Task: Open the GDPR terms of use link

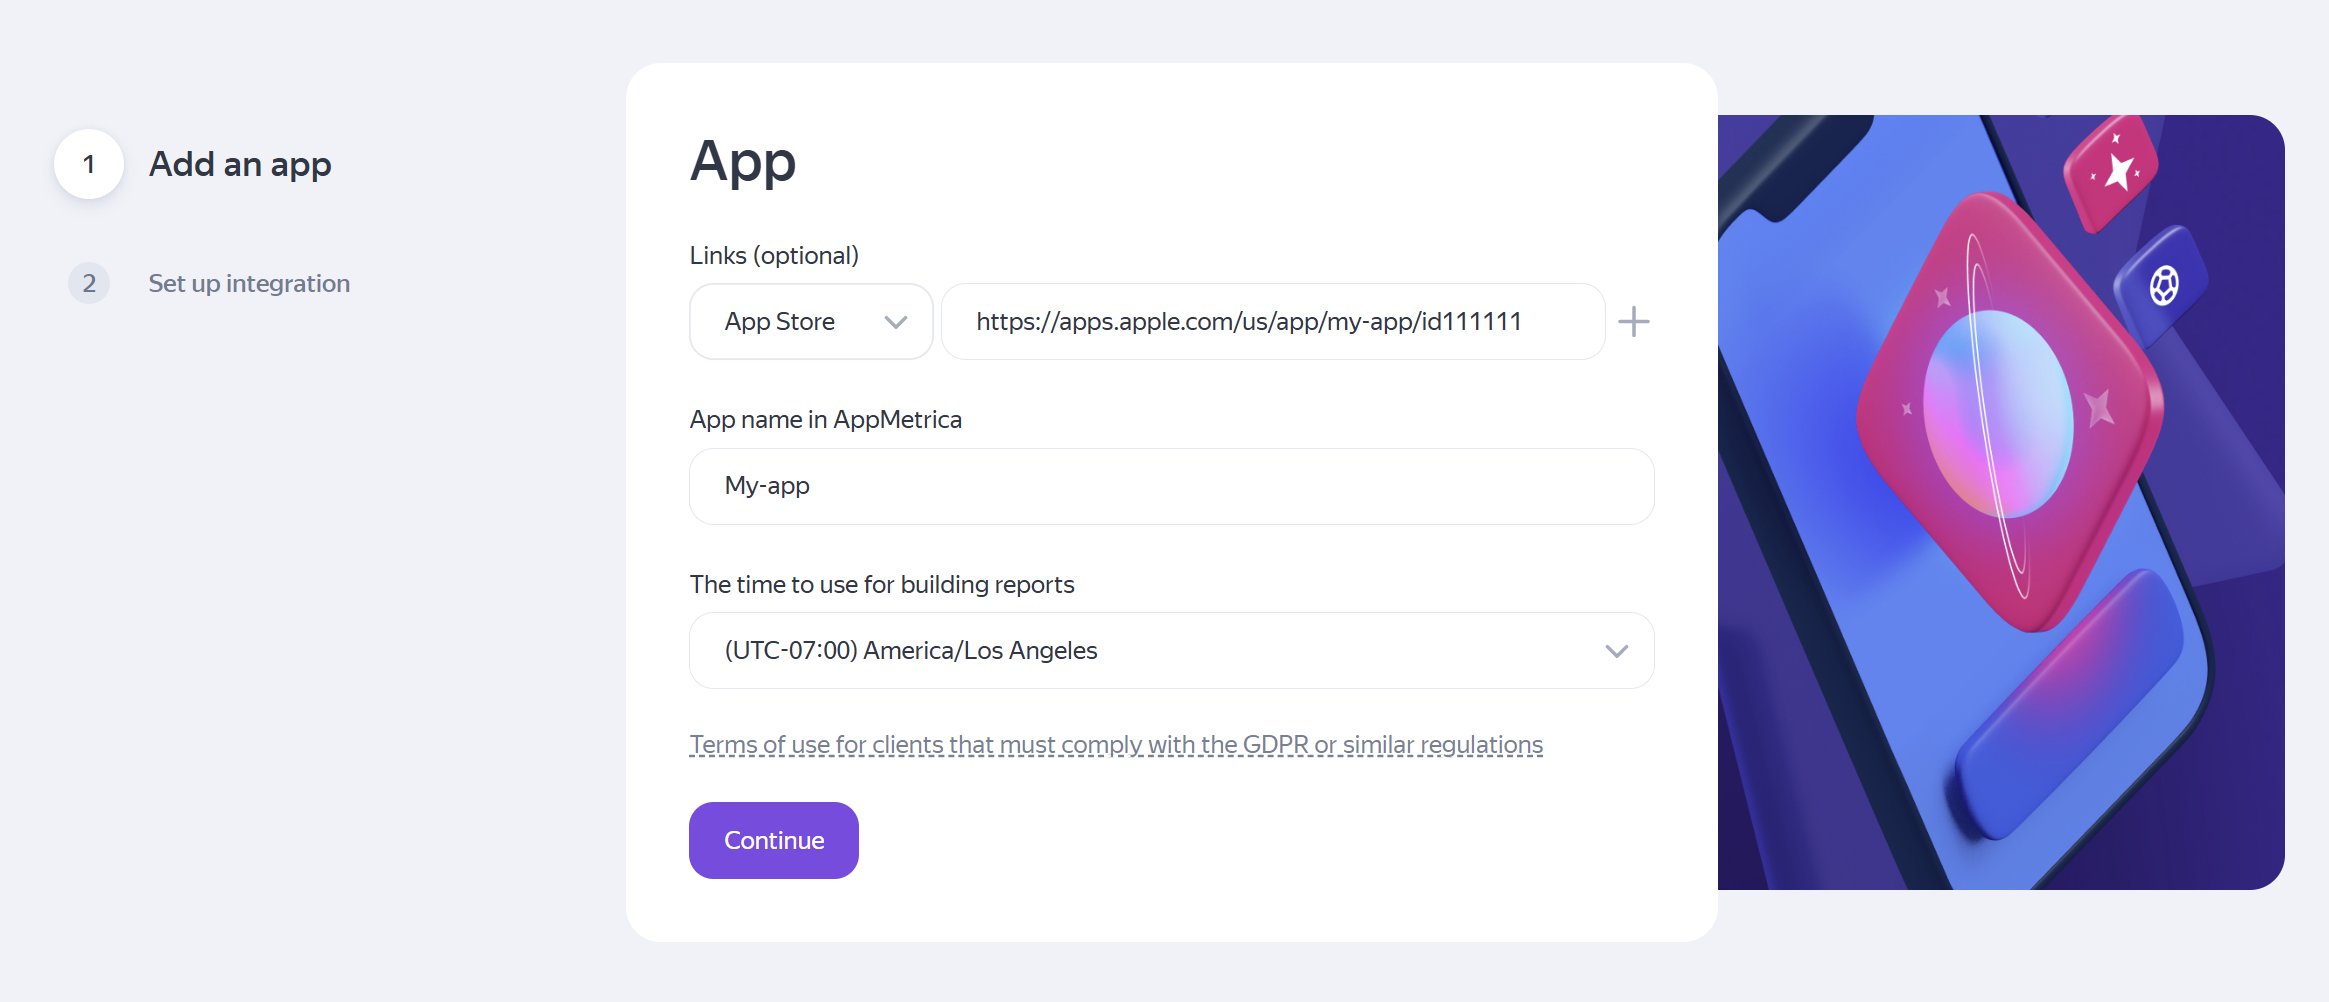Action: (1115, 744)
